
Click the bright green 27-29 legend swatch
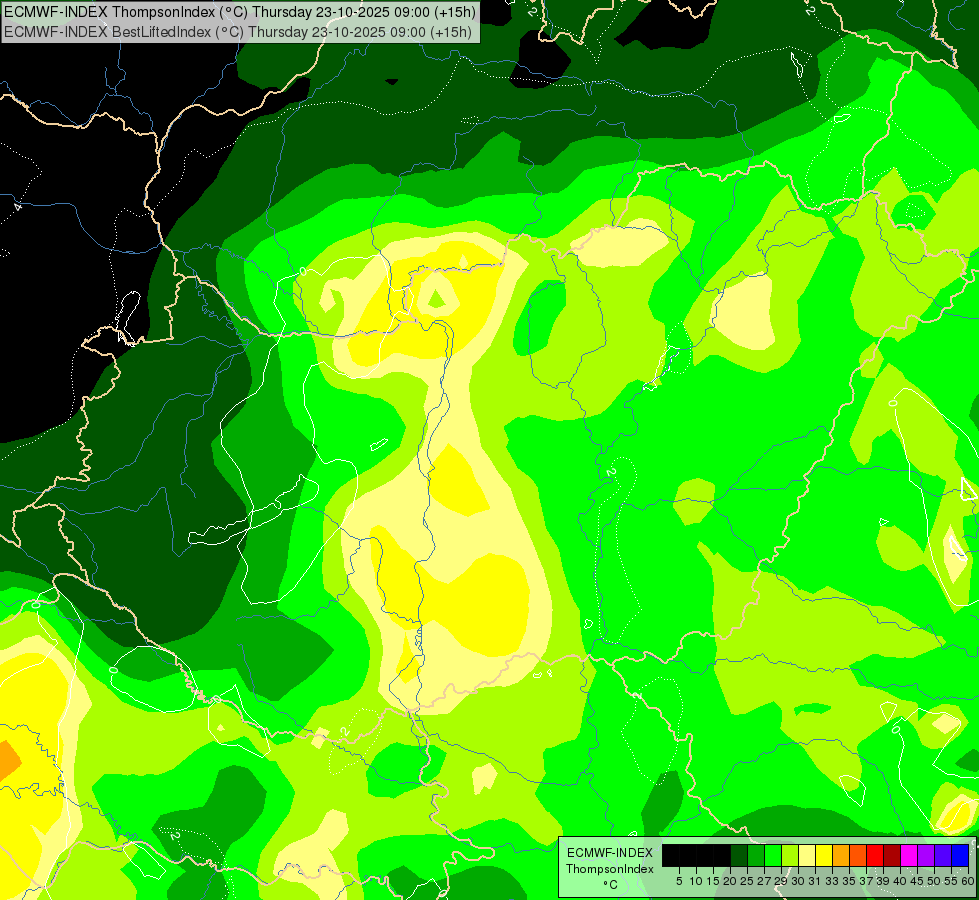pyautogui.click(x=773, y=856)
